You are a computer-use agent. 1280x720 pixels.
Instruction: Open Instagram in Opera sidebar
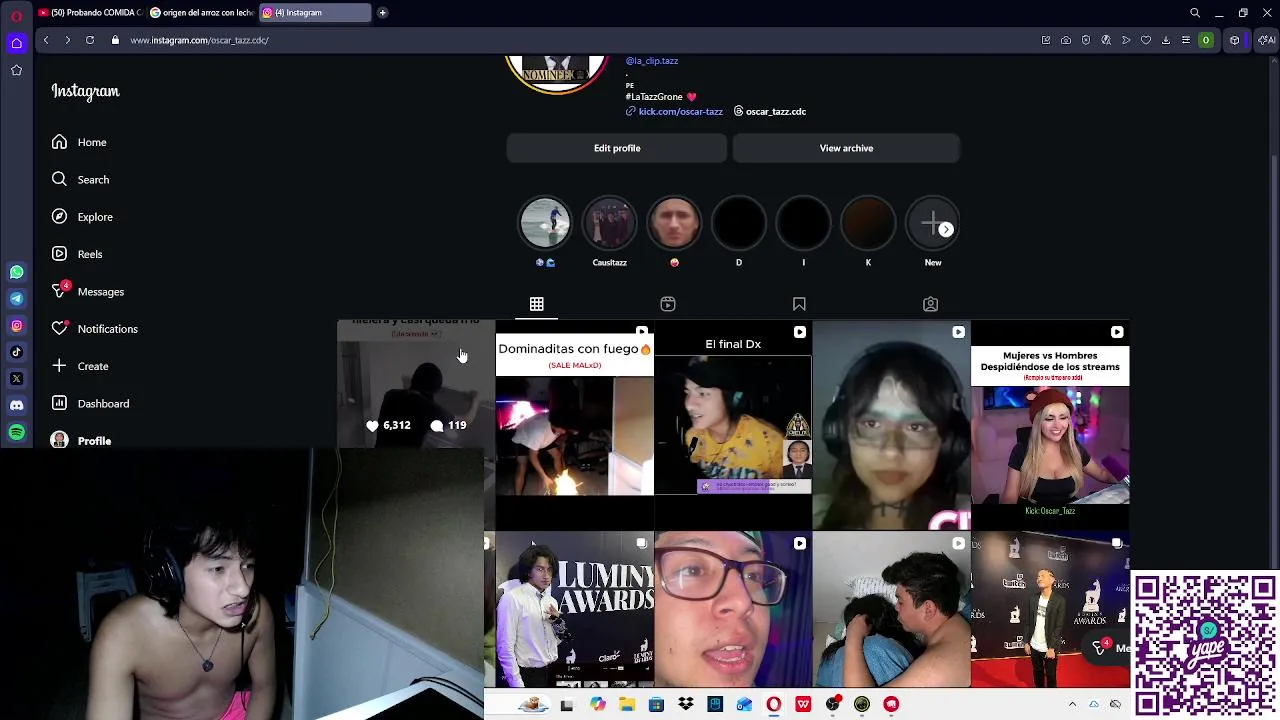16,325
